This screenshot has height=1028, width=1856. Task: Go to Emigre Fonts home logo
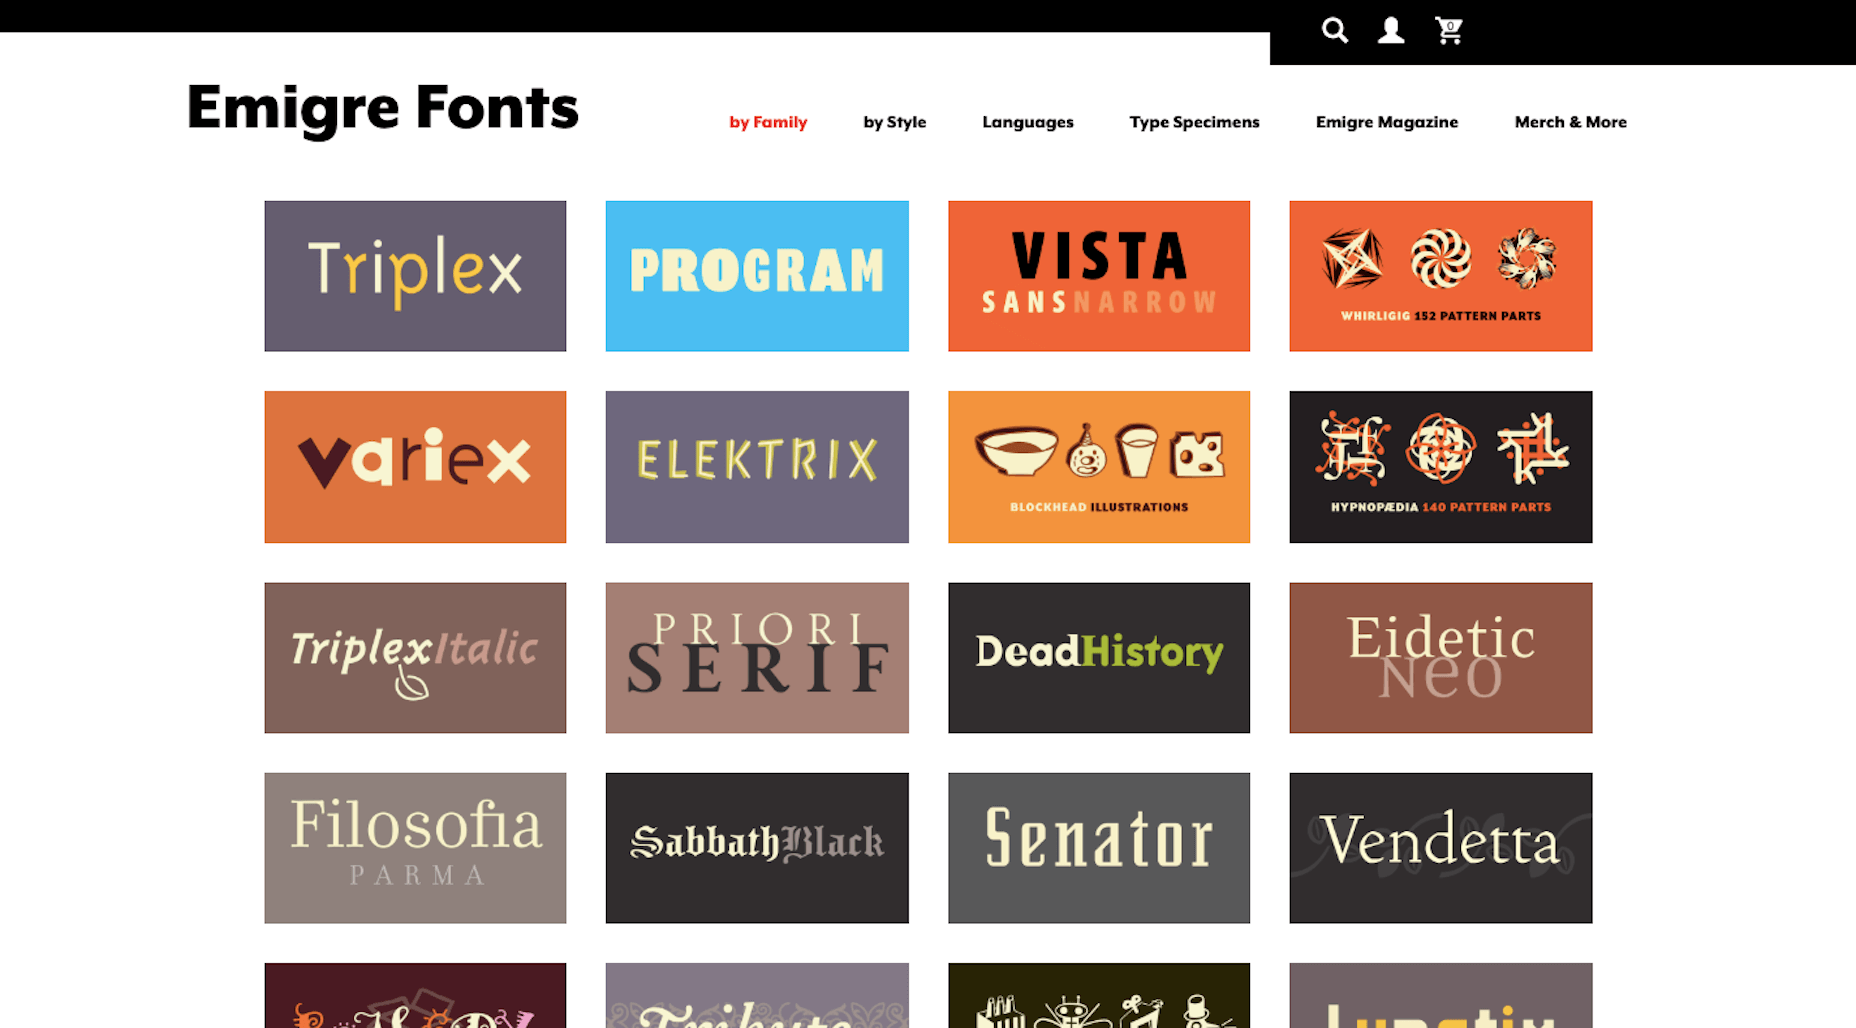(x=382, y=108)
